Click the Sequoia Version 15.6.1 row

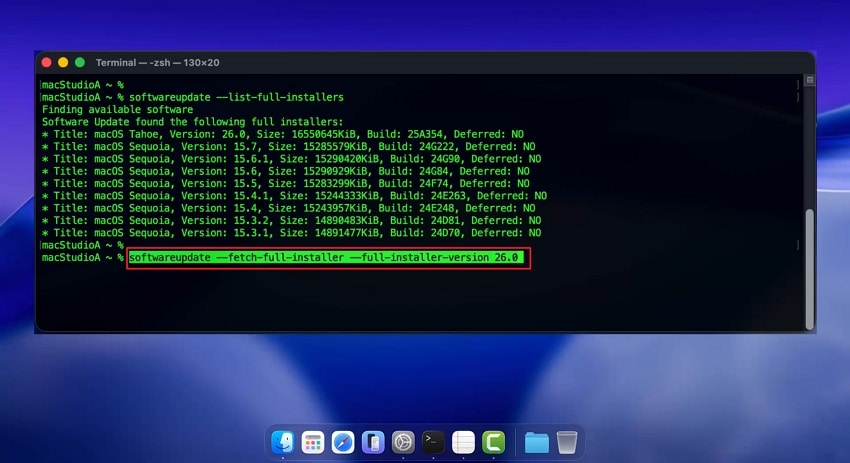pos(292,159)
